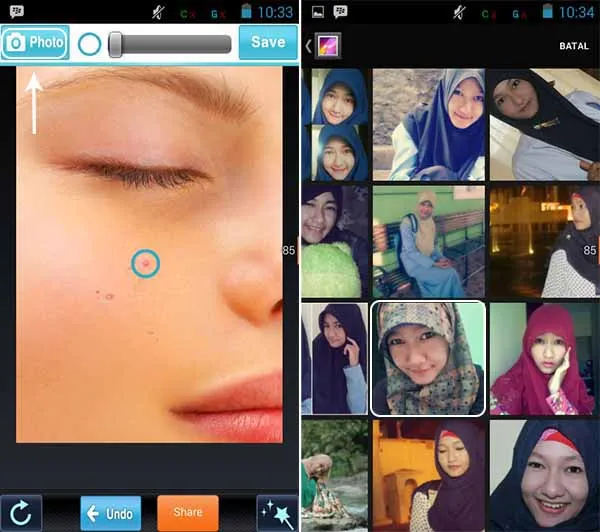Tap the small dark spots on the cheek
The image size is (600, 532).
[105, 295]
